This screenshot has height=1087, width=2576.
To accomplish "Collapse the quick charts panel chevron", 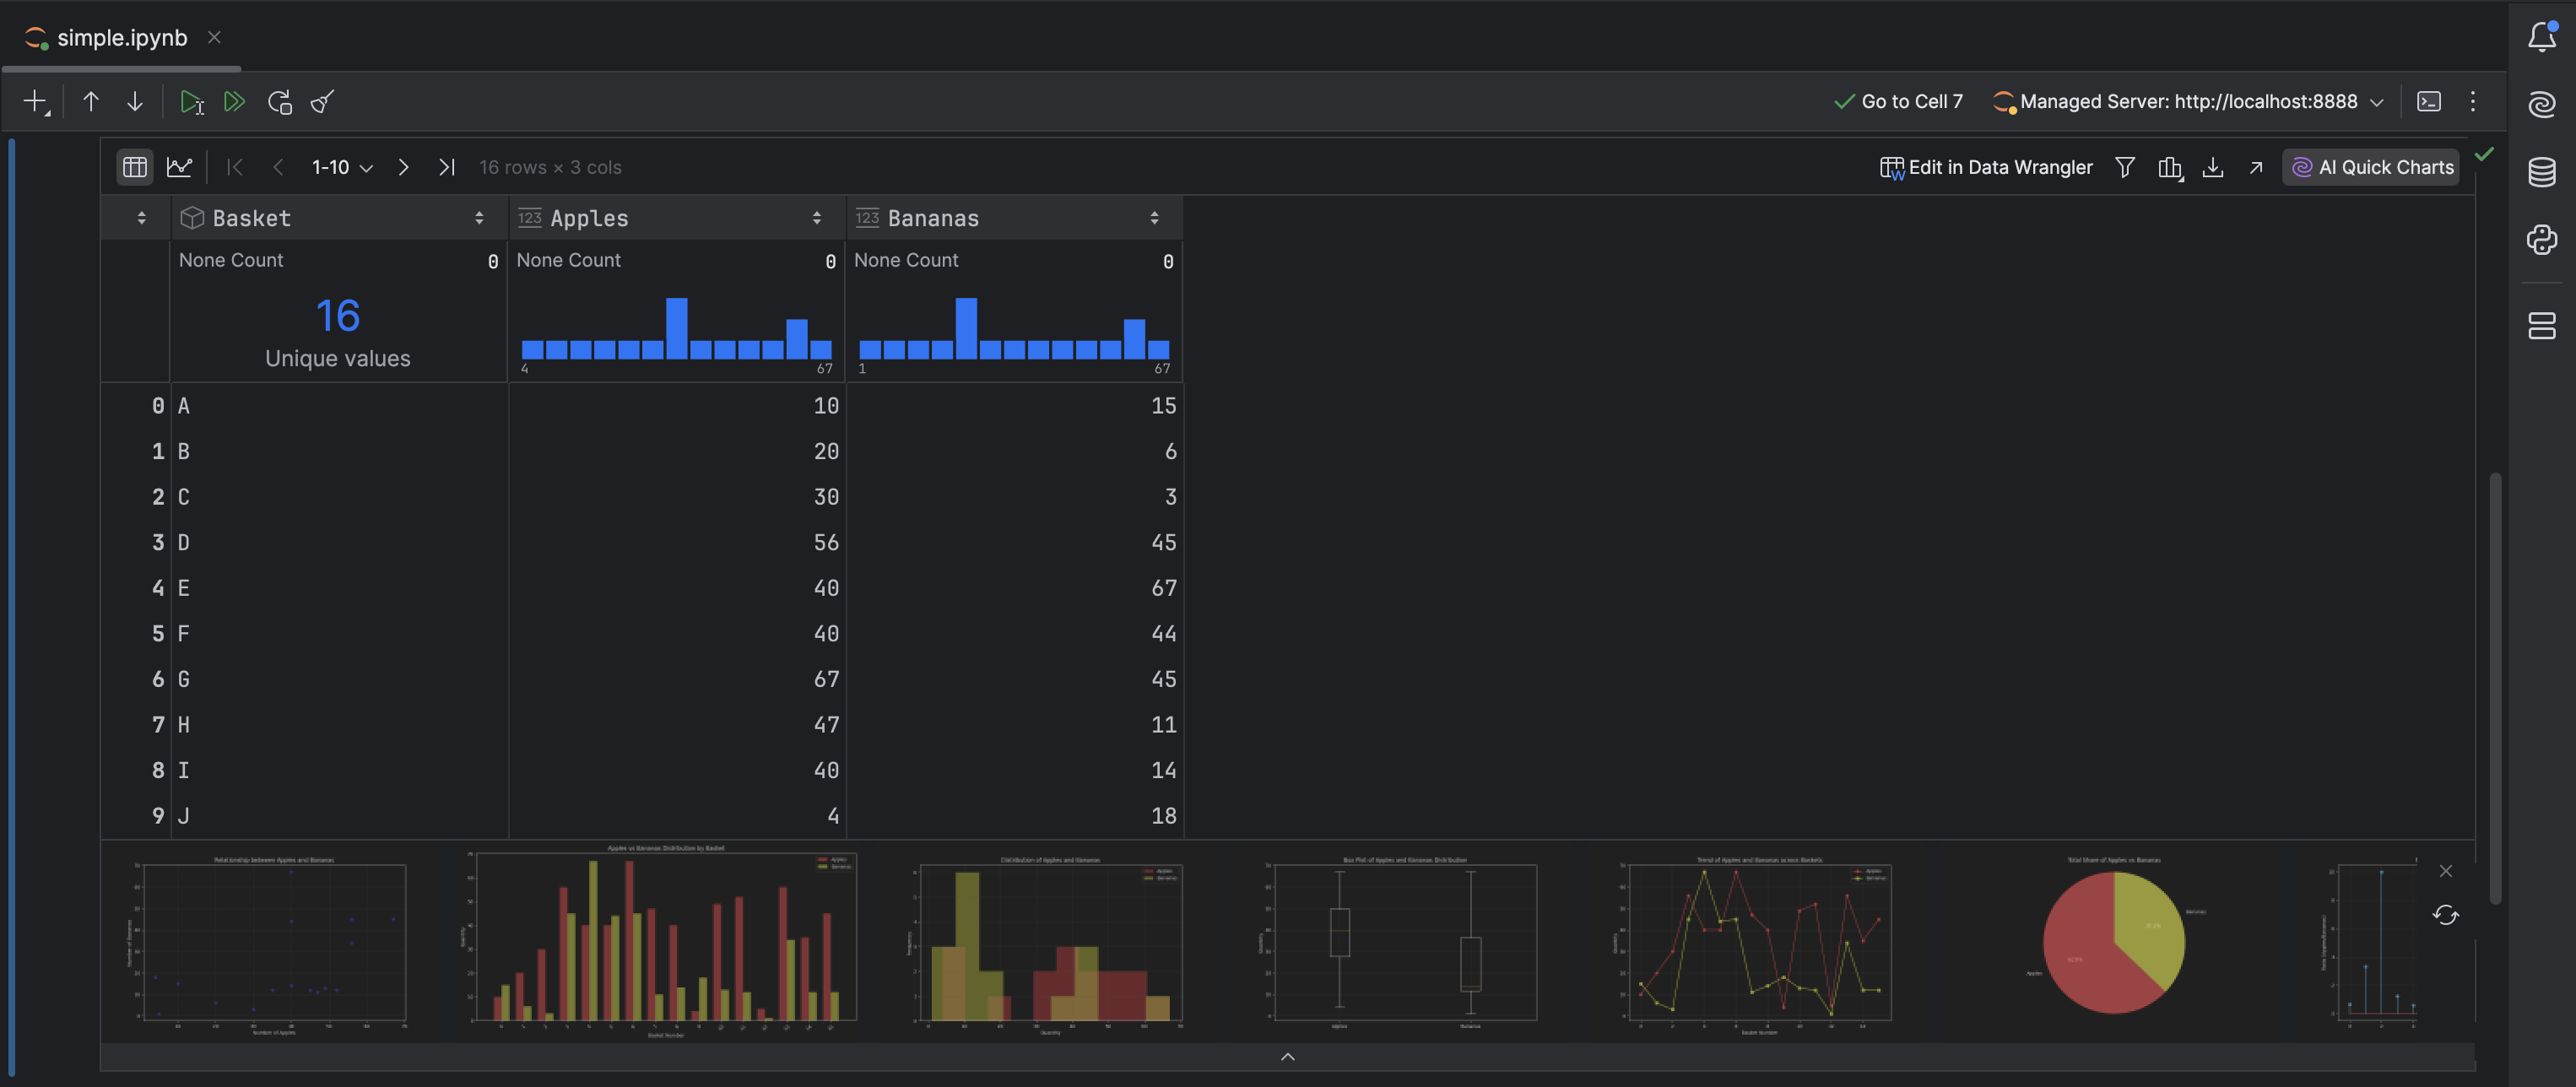I will click(x=1287, y=1056).
